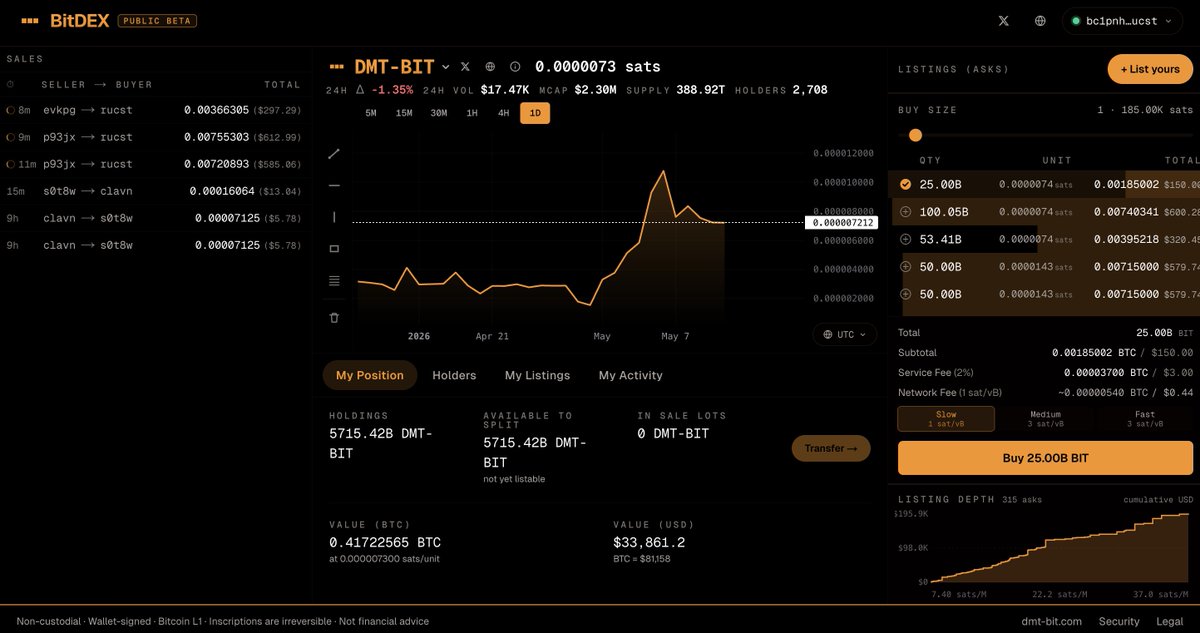Click holders count 2,708
1200x633 pixels.
[809, 90]
